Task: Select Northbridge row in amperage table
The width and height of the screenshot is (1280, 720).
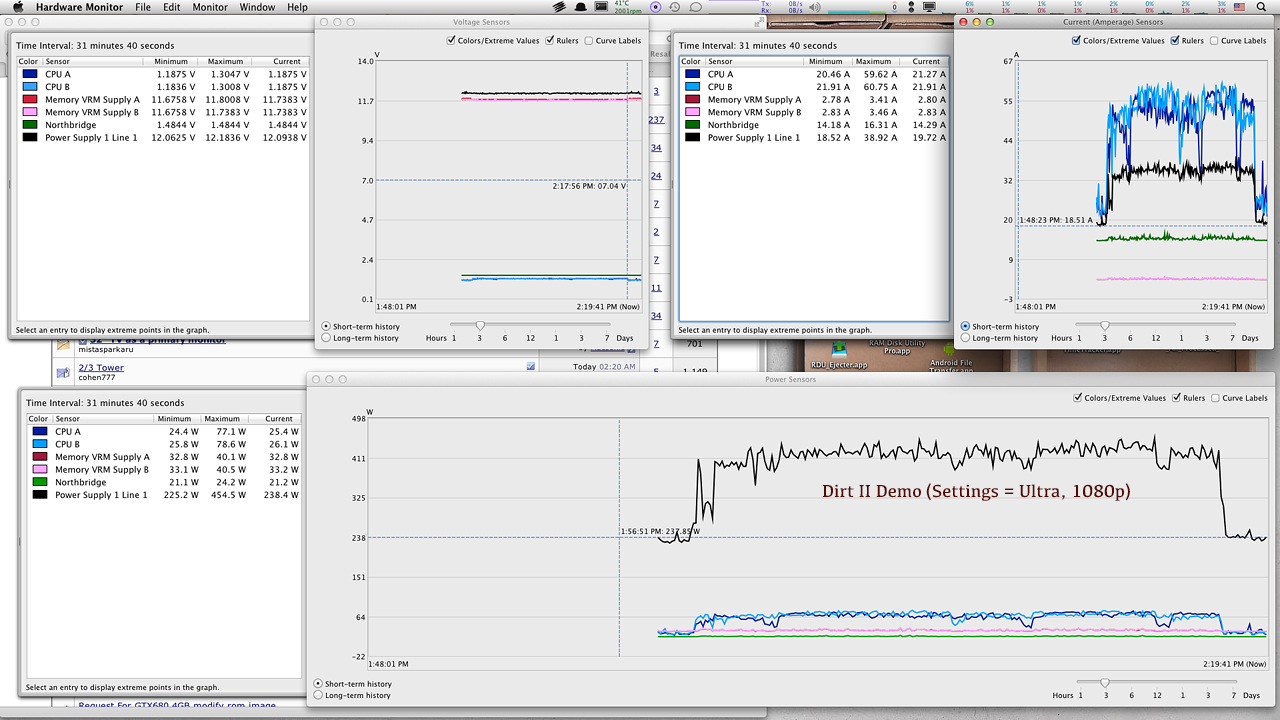Action: pos(733,125)
